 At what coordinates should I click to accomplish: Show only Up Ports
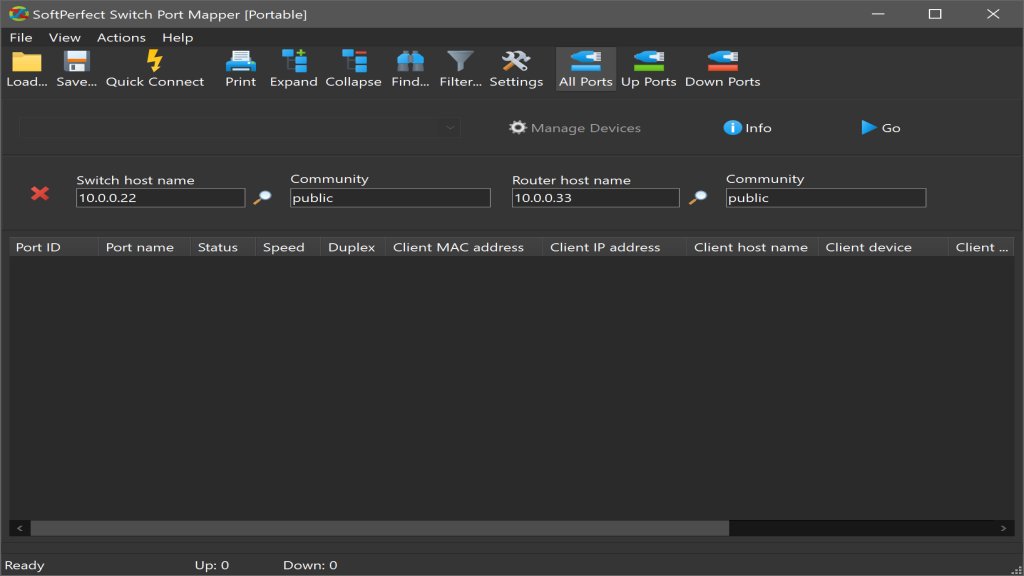pos(648,69)
